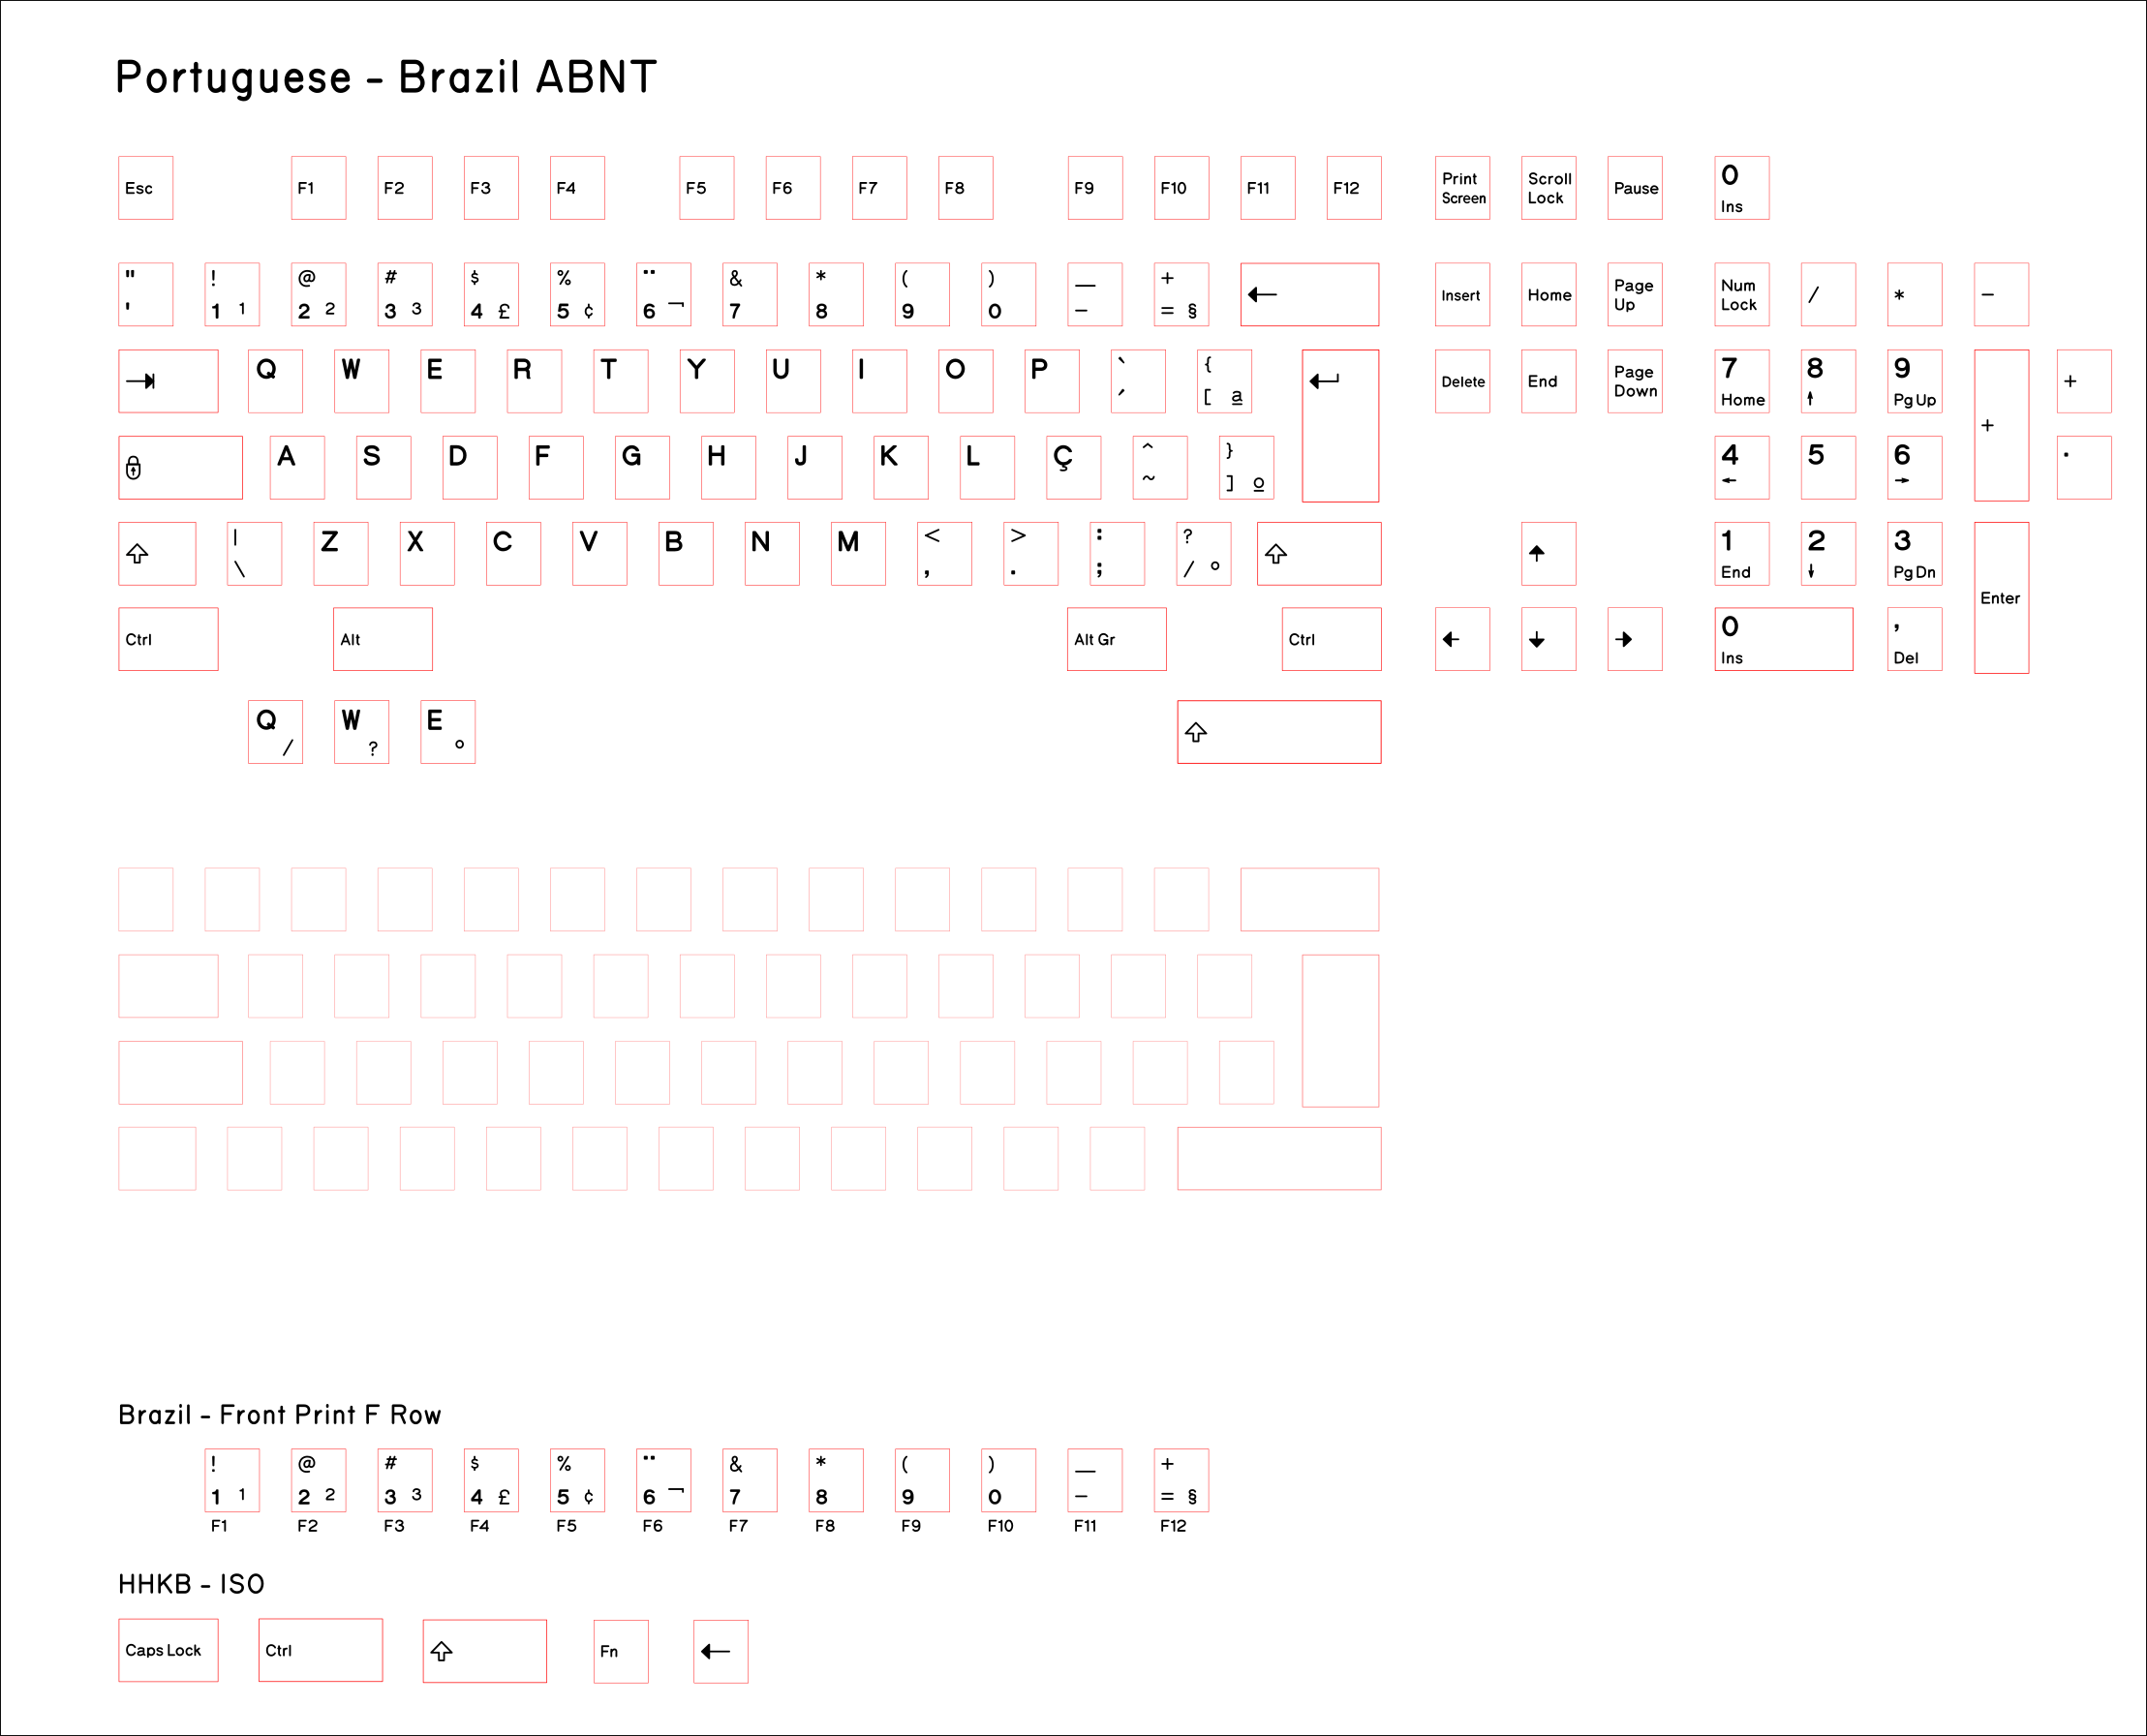Click the HHKB ISO Backspace arrow key
Image resolution: width=2147 pixels, height=1736 pixels.
click(720, 1651)
